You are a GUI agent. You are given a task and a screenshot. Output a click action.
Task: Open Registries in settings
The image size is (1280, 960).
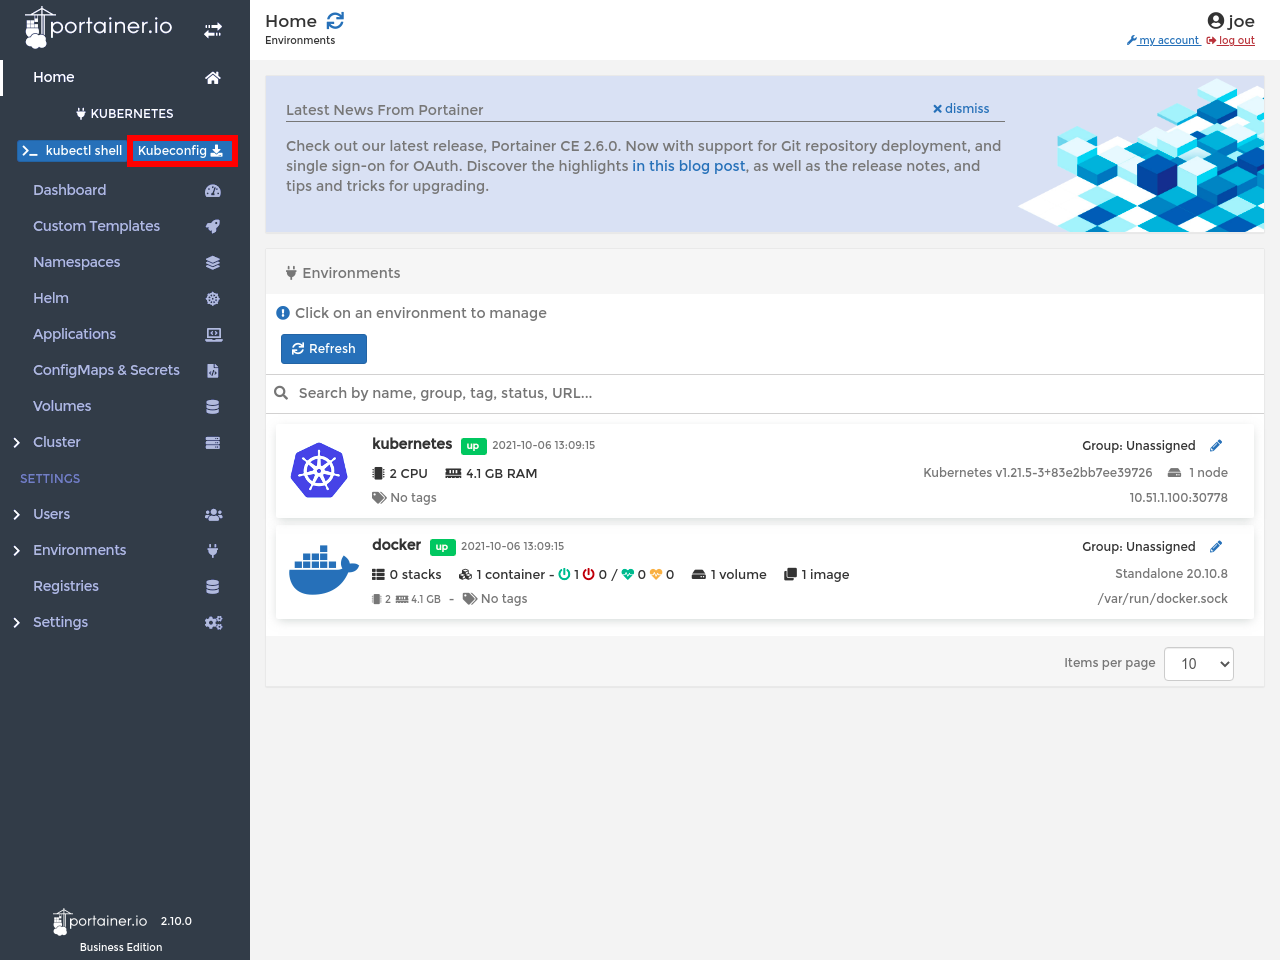[66, 586]
